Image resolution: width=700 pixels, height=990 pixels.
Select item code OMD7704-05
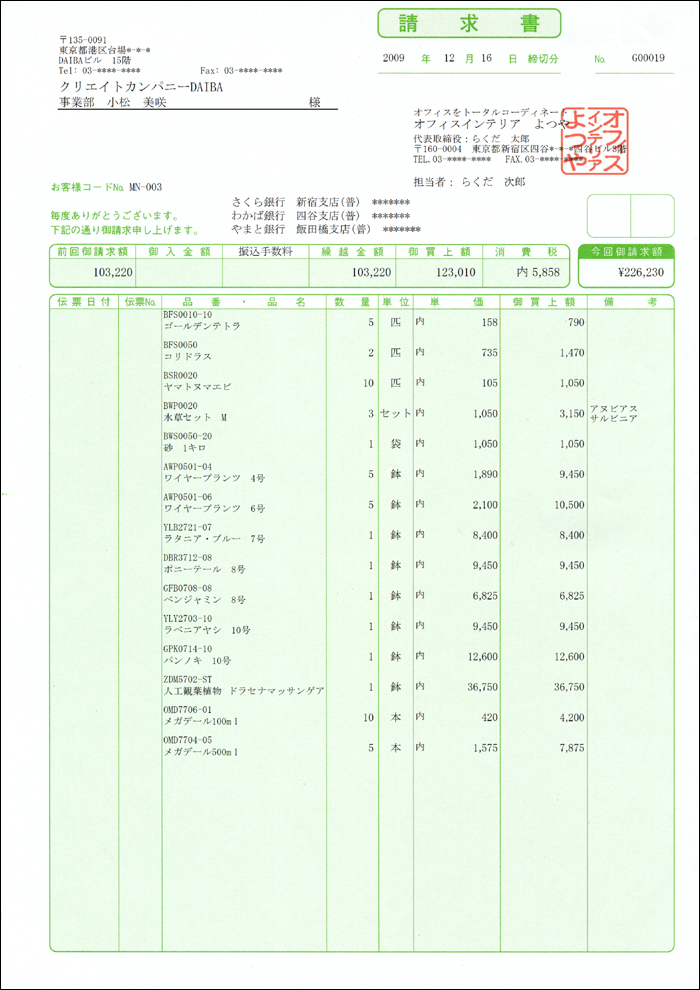pos(187,740)
